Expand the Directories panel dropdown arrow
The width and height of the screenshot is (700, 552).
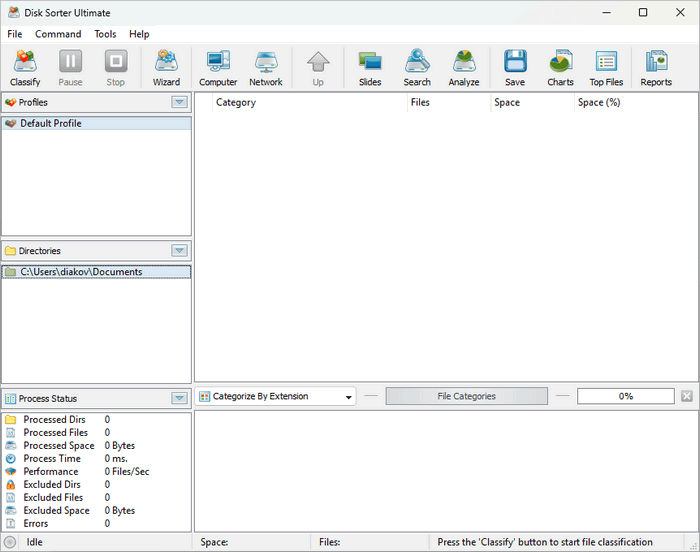click(x=179, y=251)
